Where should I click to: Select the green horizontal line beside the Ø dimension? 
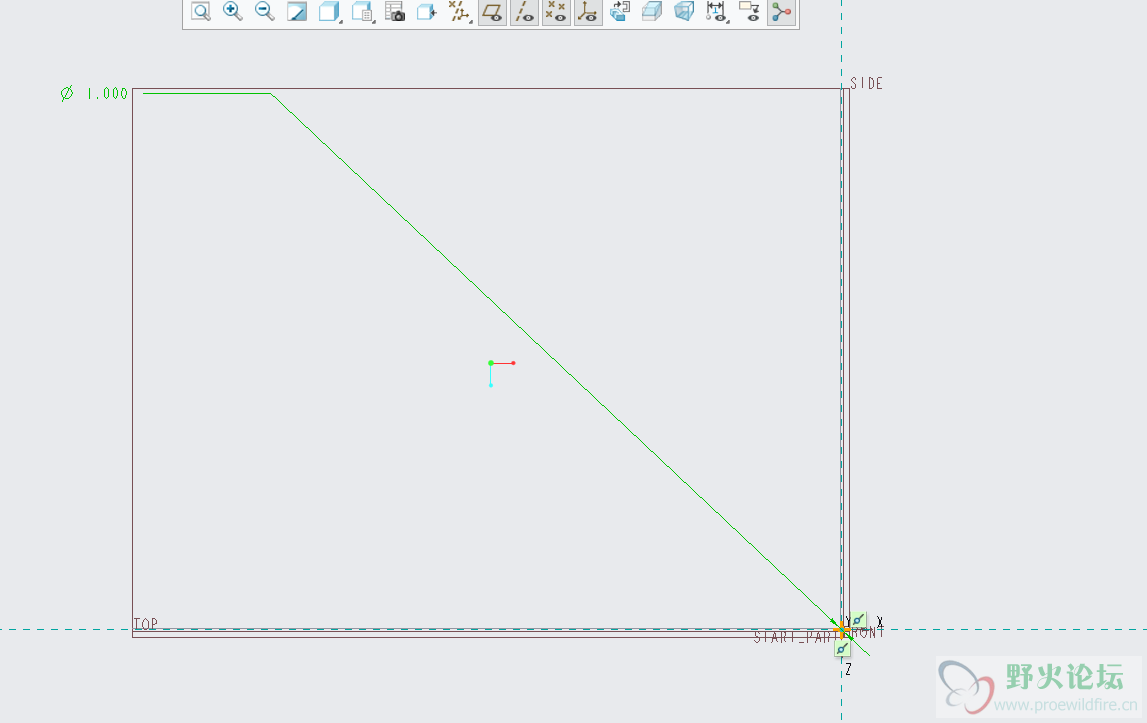[207, 94]
